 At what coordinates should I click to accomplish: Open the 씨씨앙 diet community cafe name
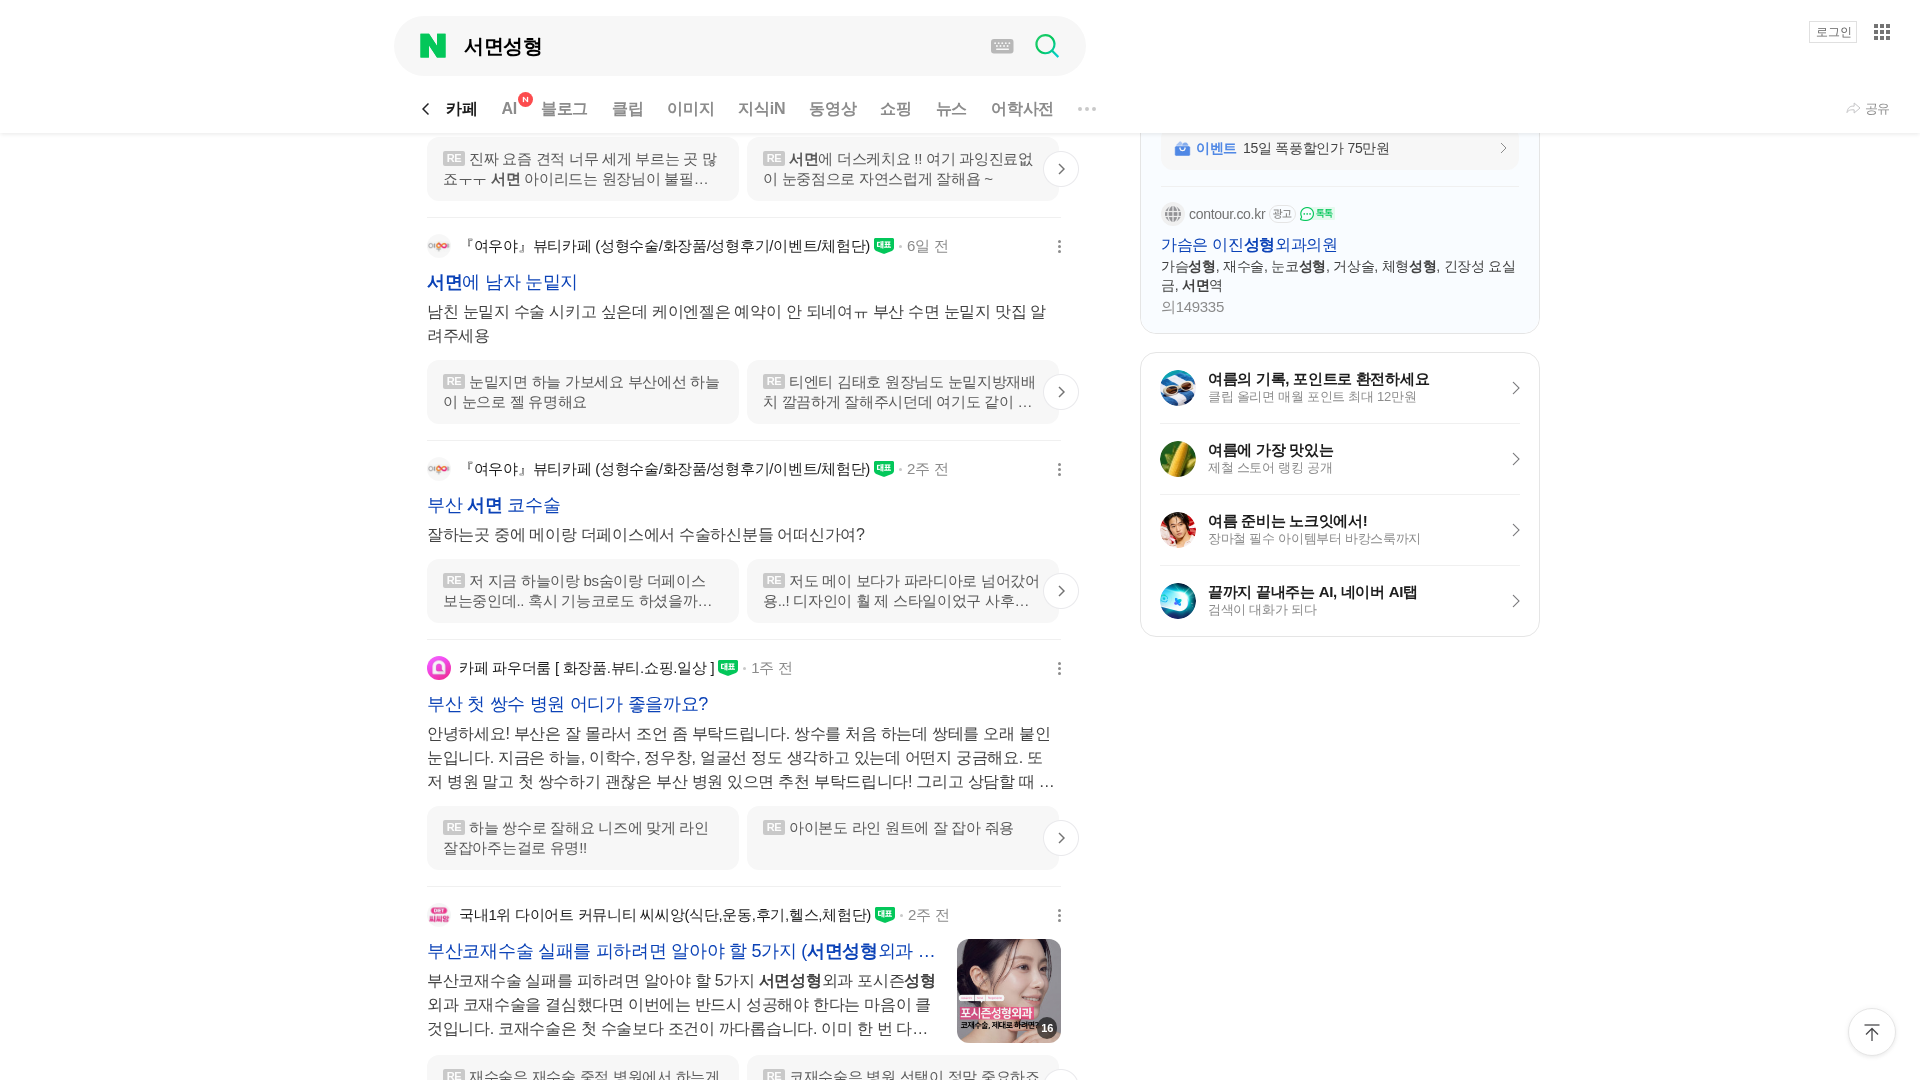[665, 915]
